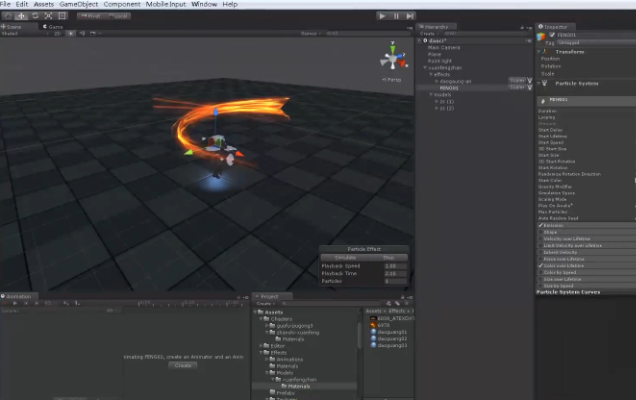Disable the Emission module checkbox
The width and height of the screenshot is (636, 400).
click(x=541, y=225)
